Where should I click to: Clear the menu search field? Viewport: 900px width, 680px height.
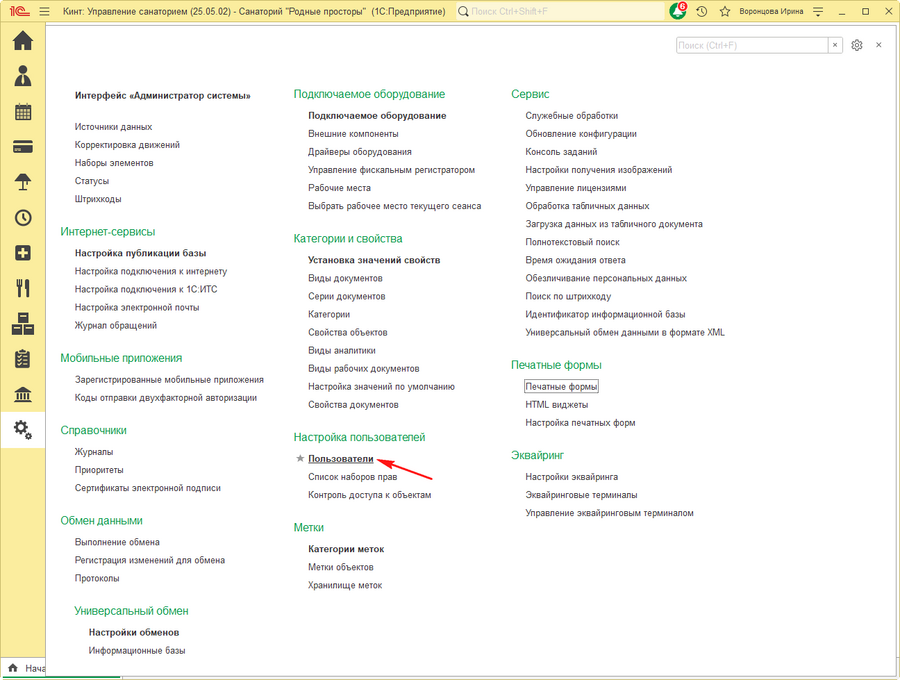click(835, 45)
